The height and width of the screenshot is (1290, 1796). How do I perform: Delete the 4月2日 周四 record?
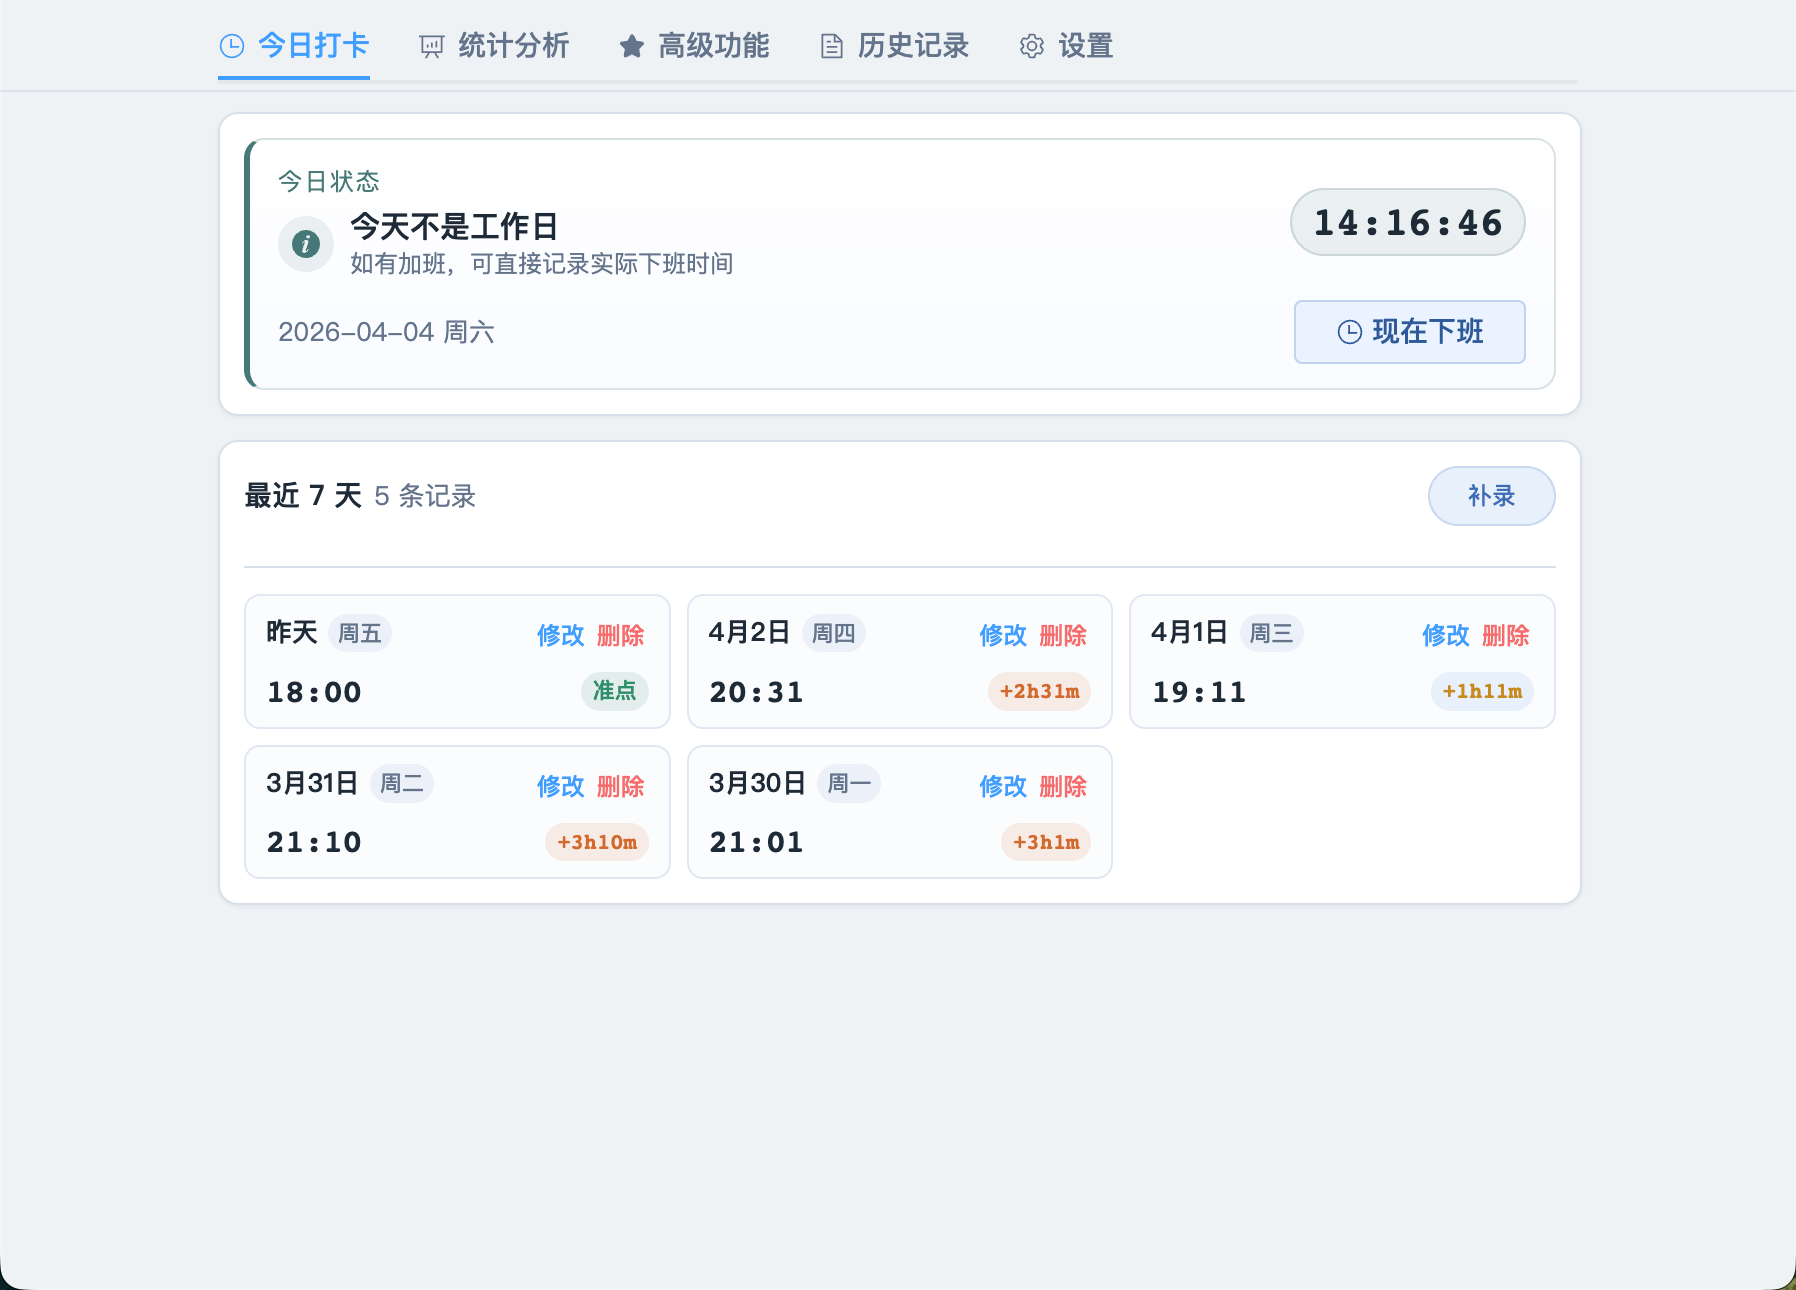[1063, 635]
